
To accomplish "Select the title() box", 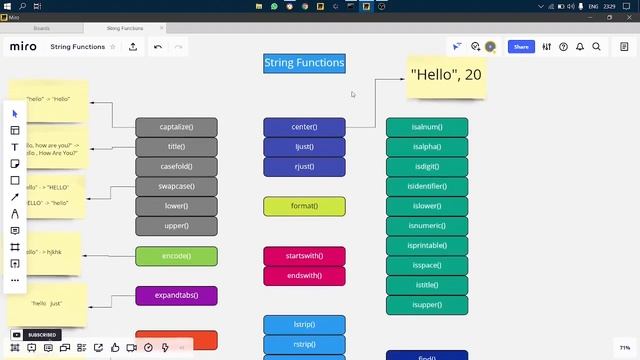I will click(x=176, y=147).
